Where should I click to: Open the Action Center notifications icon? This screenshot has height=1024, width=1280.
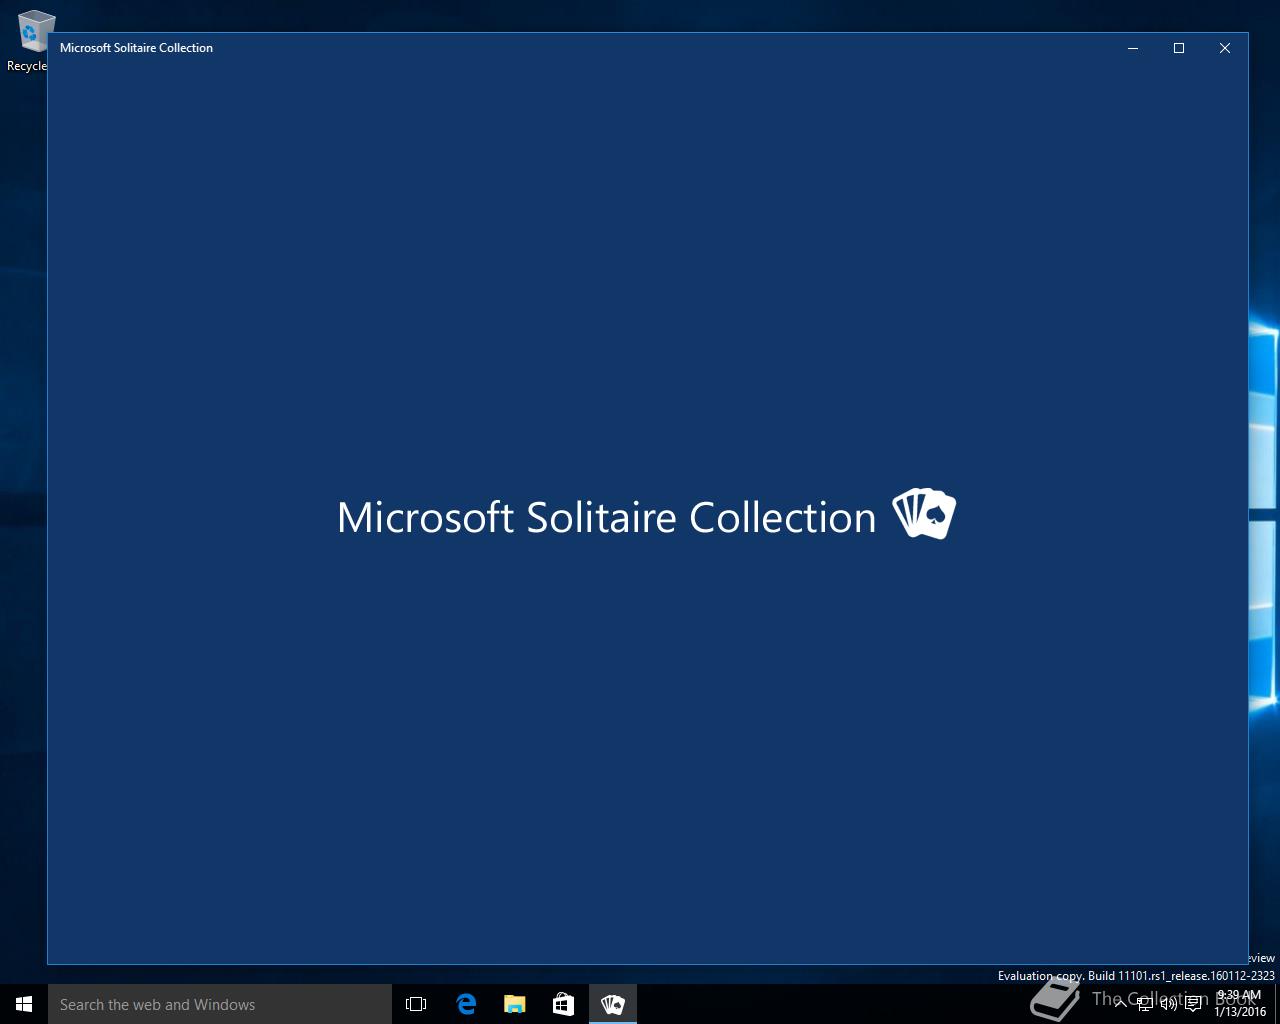pos(1193,1004)
